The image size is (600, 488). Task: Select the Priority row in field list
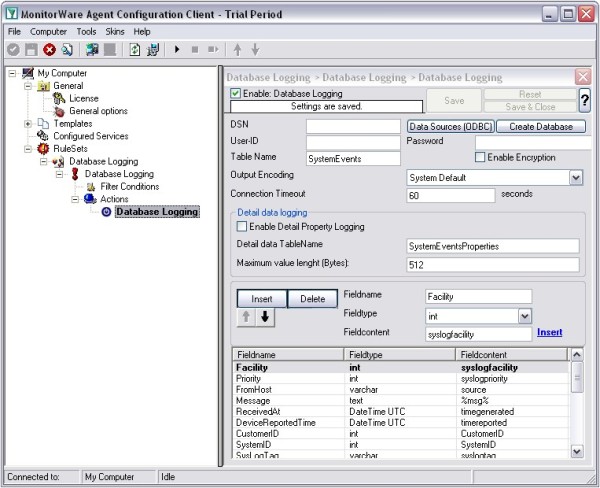coord(400,379)
